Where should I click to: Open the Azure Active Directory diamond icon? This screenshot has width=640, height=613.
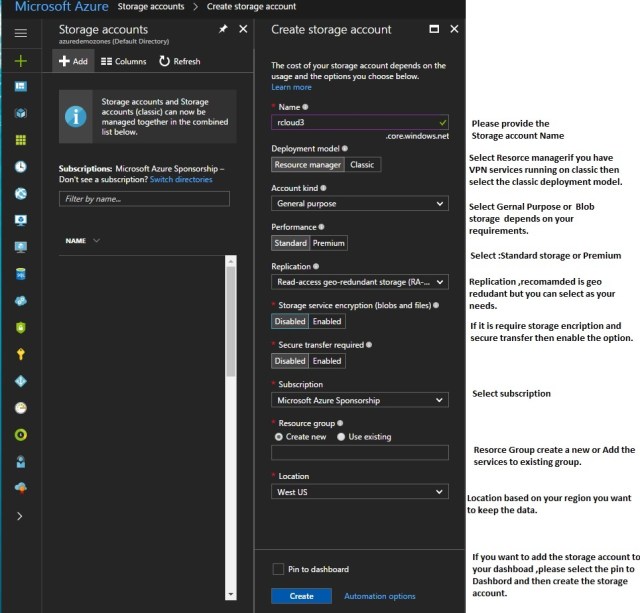pyautogui.click(x=21, y=381)
